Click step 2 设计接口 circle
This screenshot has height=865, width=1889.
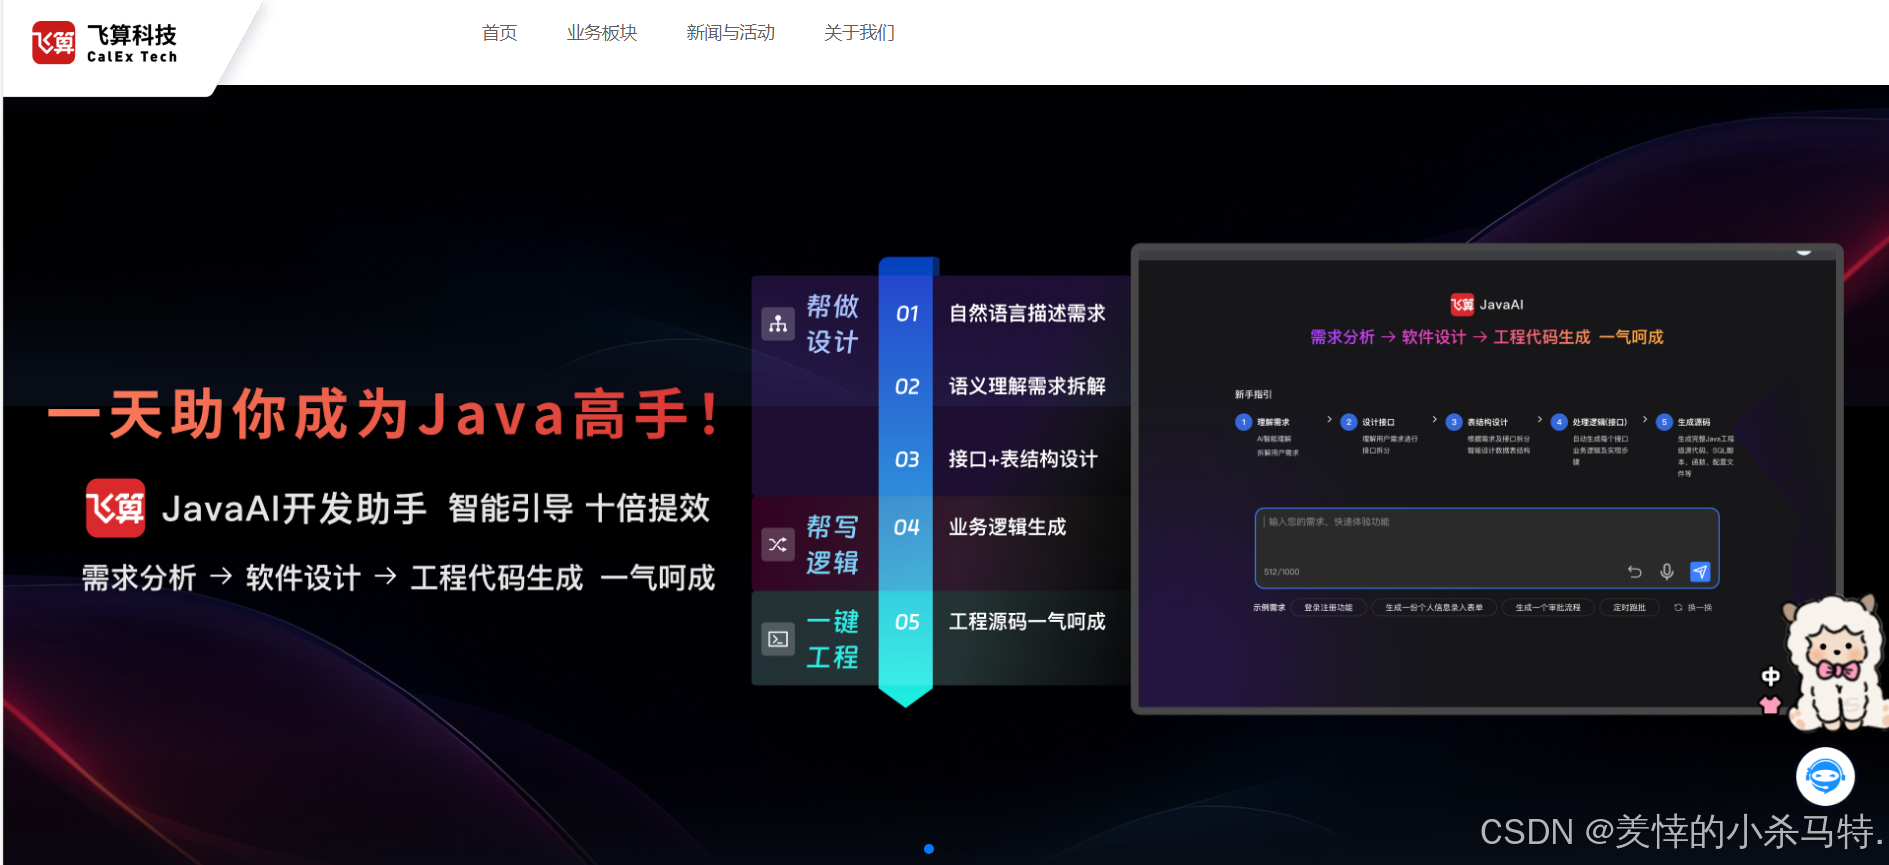point(1348,422)
